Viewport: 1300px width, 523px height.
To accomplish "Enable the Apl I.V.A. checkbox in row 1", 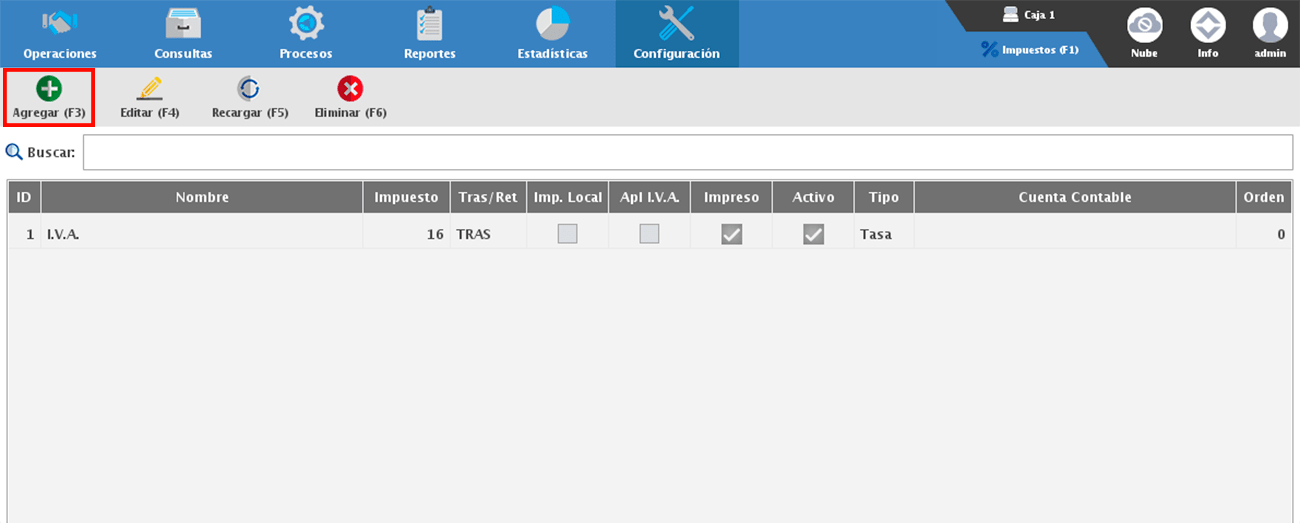I will [649, 234].
